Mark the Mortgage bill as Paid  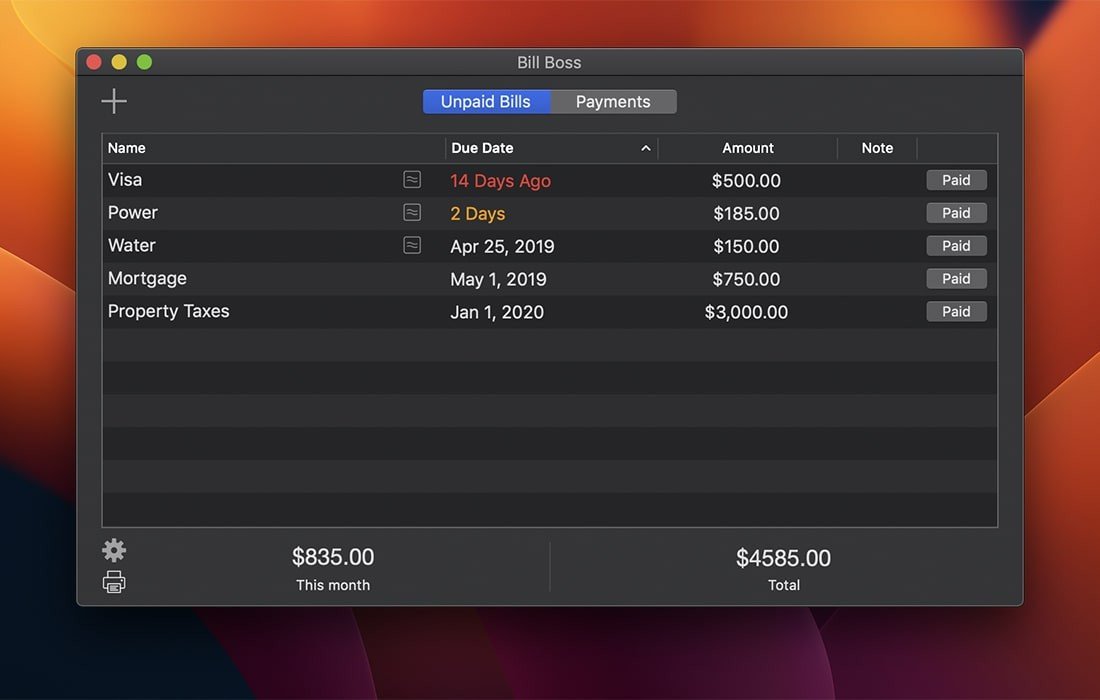click(956, 279)
